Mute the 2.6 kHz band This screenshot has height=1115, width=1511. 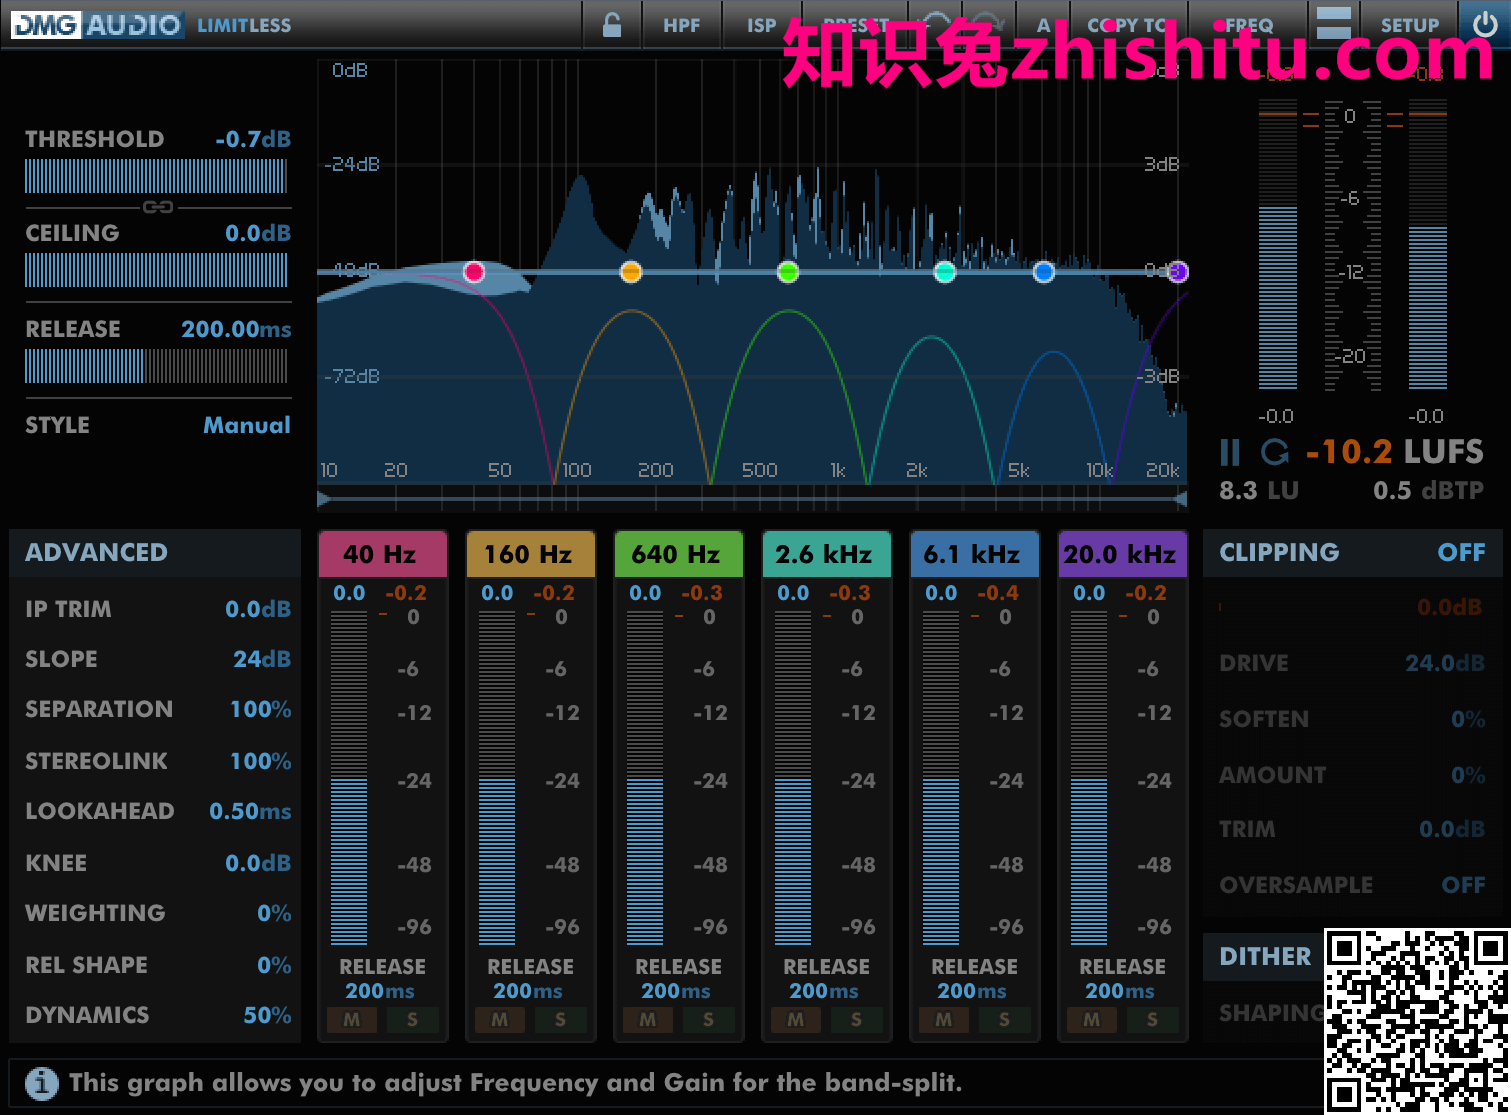tap(796, 1020)
